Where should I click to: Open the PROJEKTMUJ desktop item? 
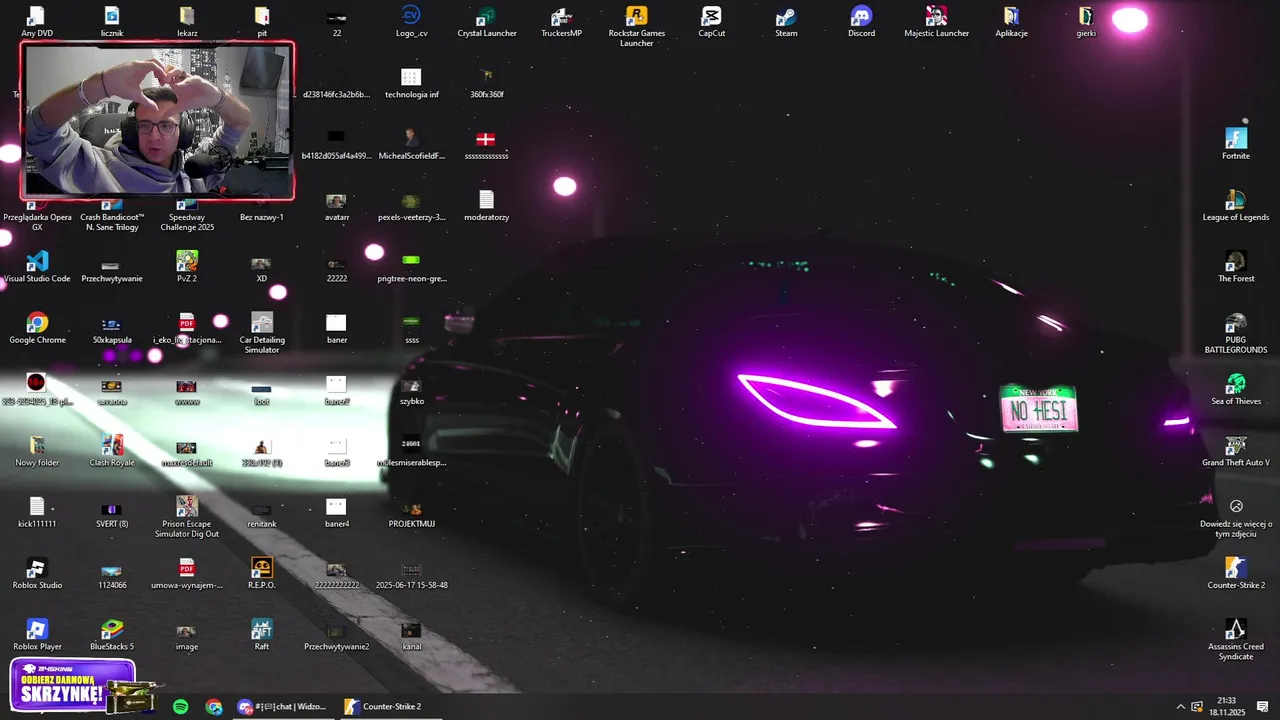pos(411,512)
